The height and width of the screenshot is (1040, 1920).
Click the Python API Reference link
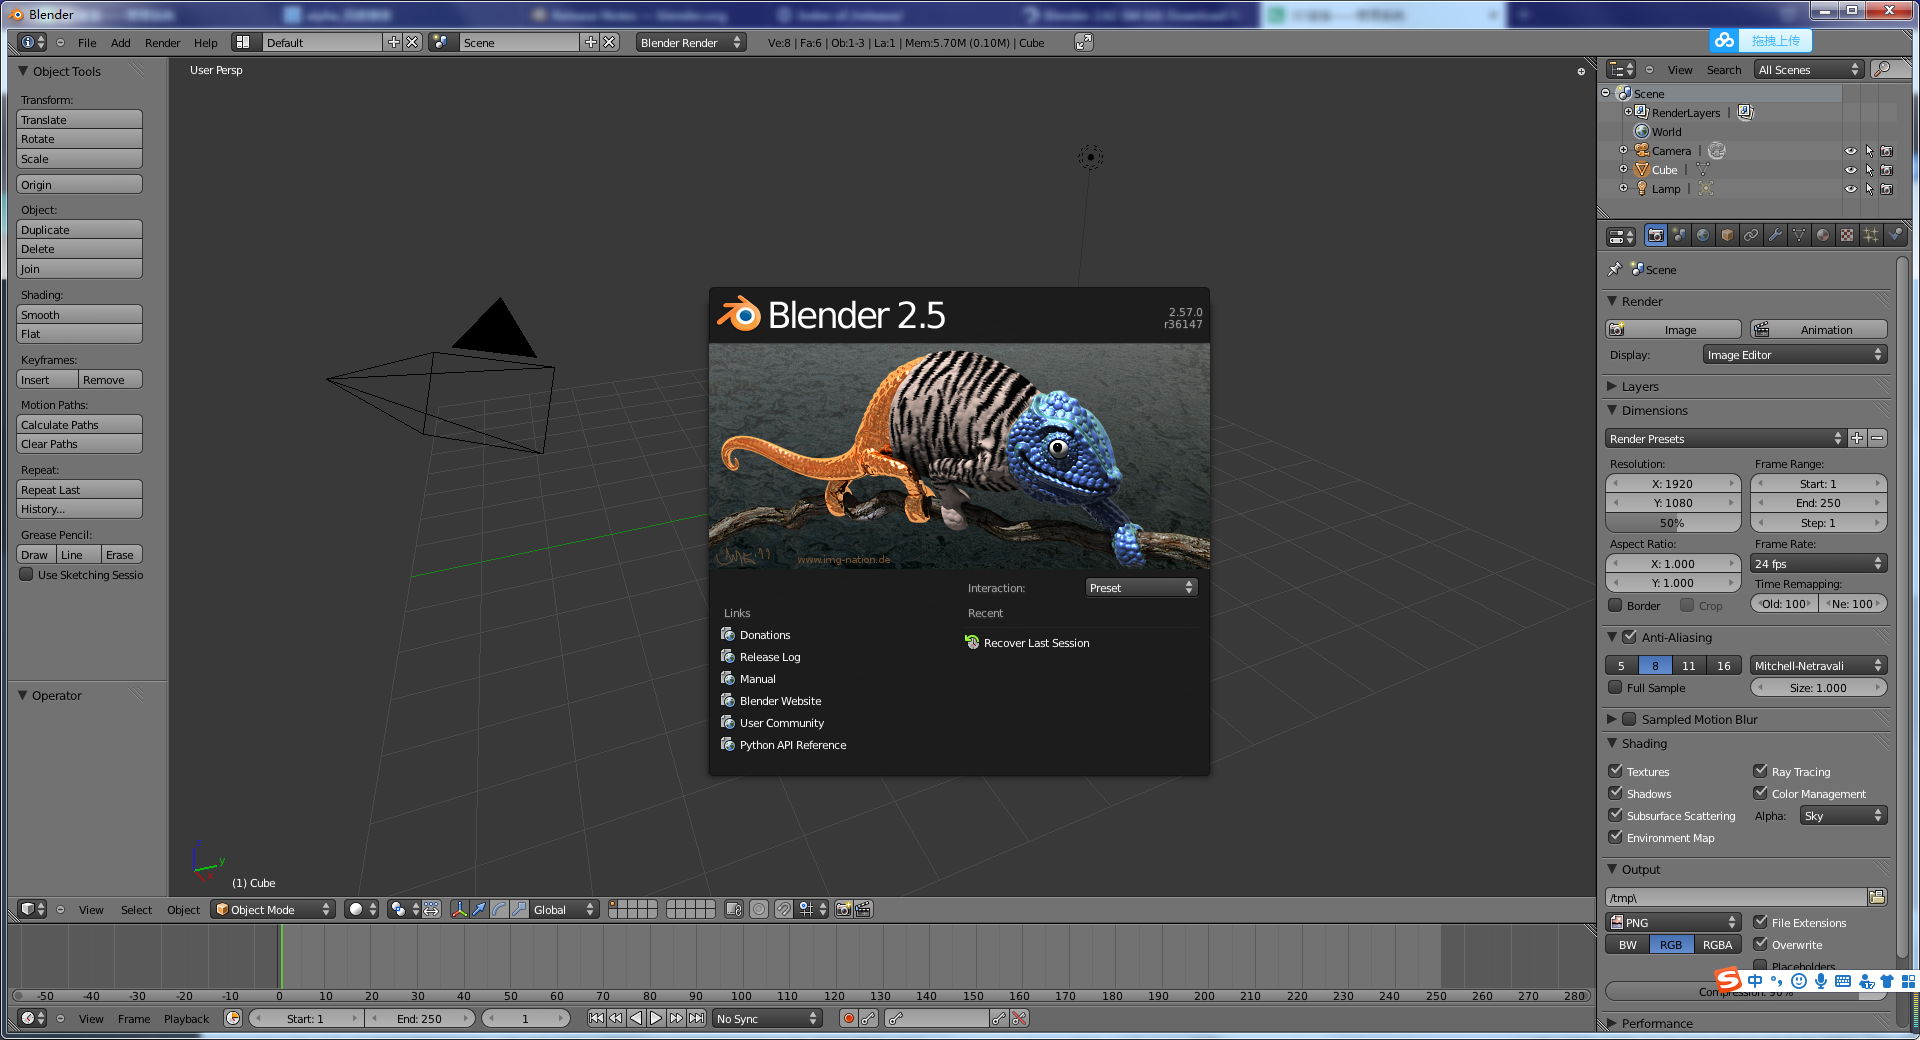[x=792, y=745]
